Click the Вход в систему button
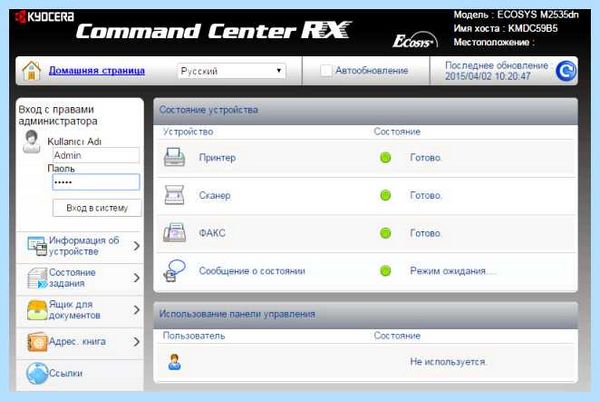Screen dimensions: 600x401 [x=97, y=208]
